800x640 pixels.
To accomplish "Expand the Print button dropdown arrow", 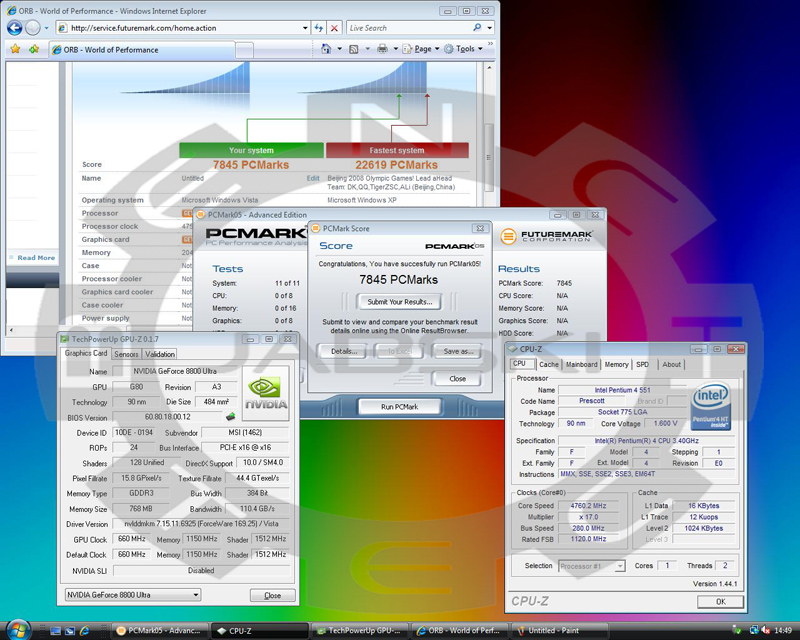I will coord(395,49).
